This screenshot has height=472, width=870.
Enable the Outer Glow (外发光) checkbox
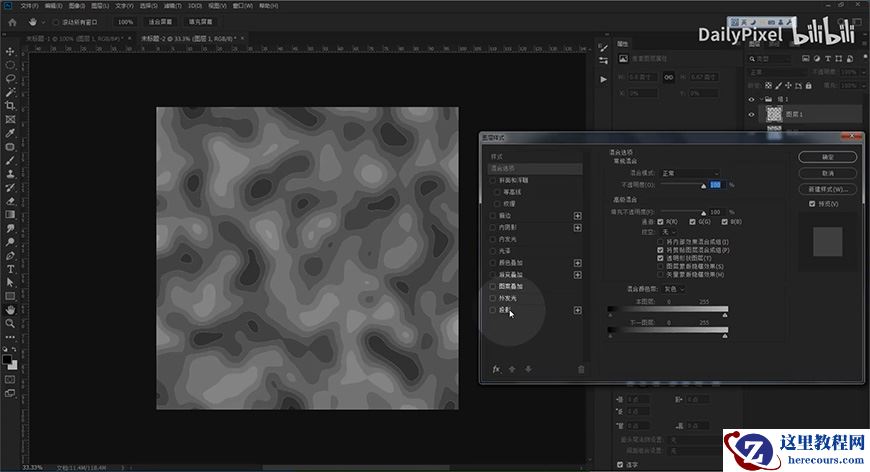click(493, 298)
